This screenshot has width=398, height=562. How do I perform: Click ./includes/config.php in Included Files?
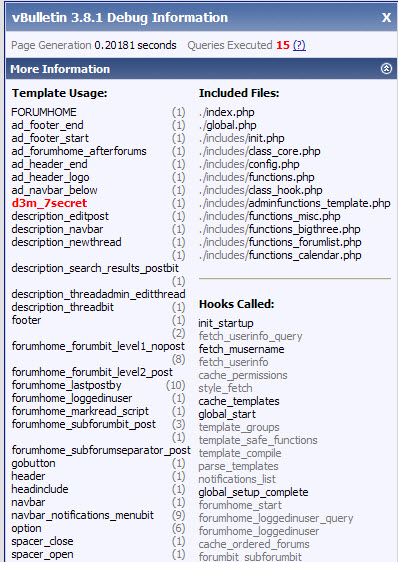(249, 164)
